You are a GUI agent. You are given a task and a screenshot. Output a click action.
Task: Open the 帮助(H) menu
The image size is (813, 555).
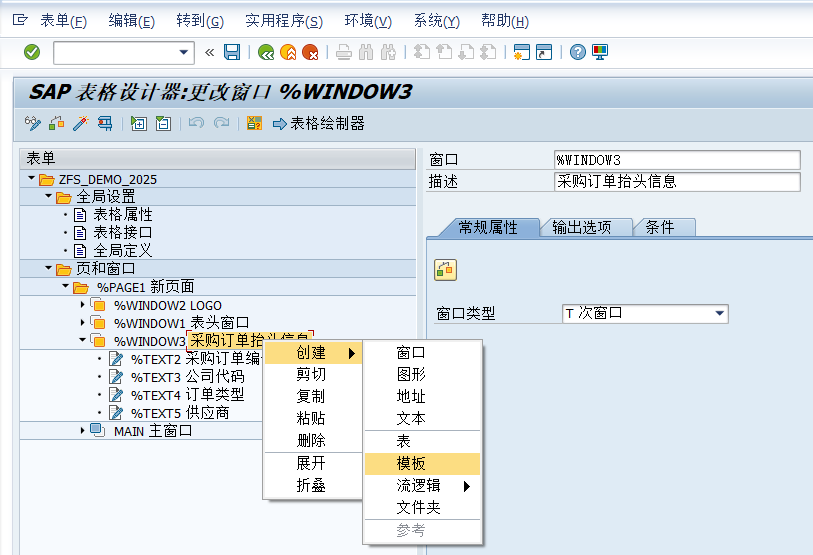point(504,21)
